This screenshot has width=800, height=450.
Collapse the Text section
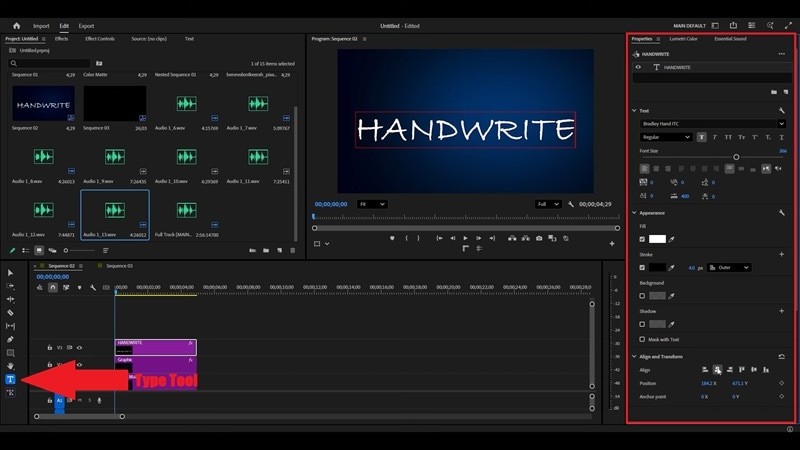(x=634, y=110)
